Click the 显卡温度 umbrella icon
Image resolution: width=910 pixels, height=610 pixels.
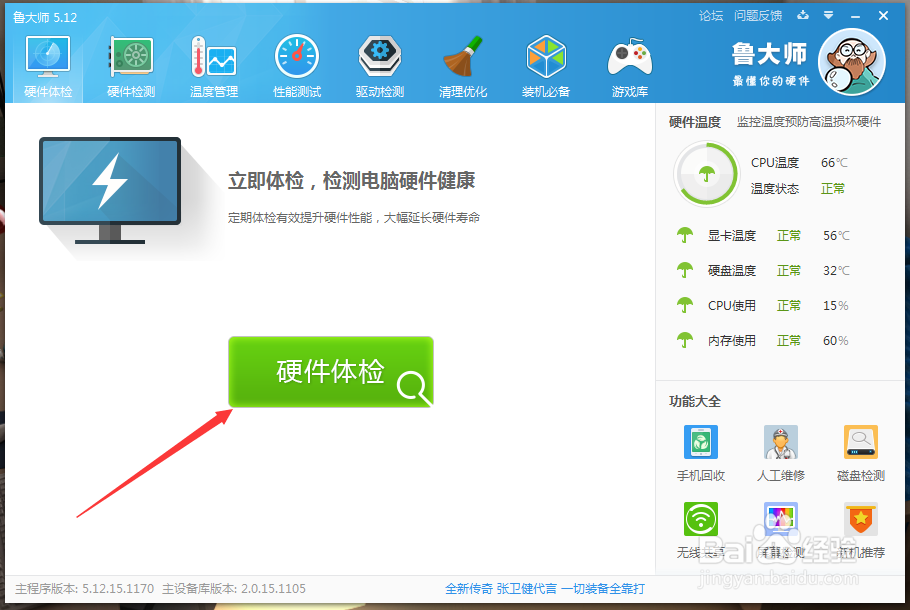(685, 235)
